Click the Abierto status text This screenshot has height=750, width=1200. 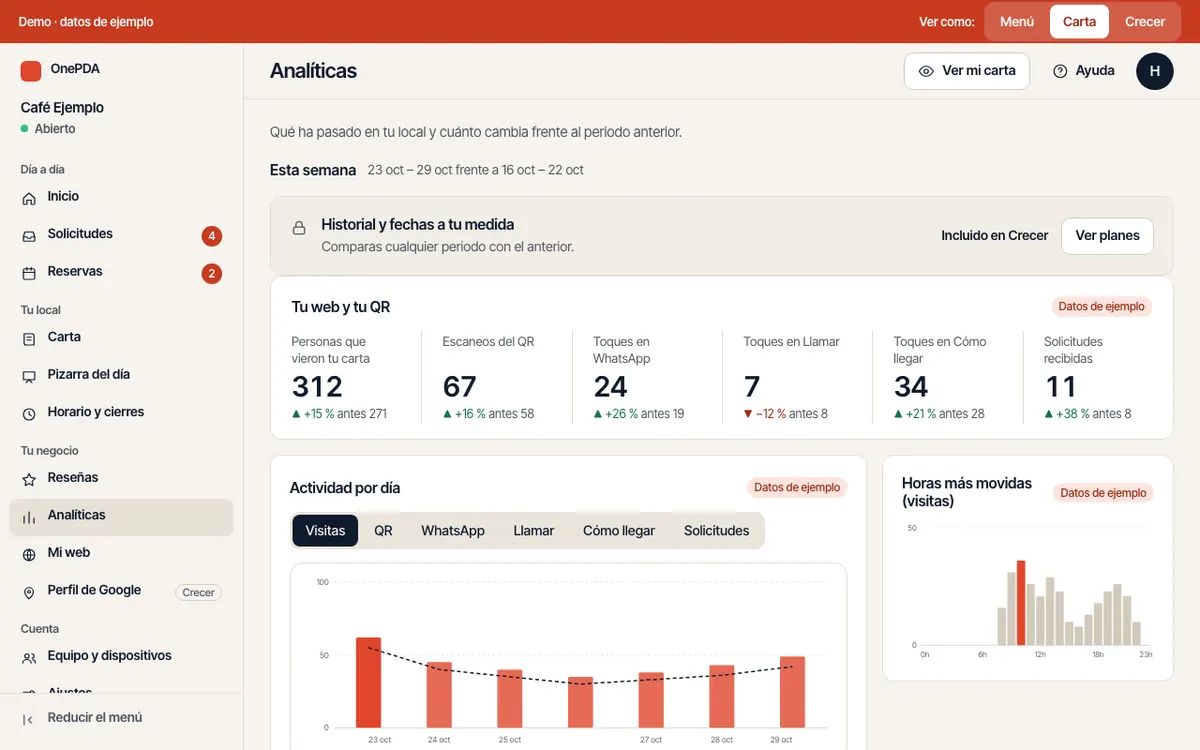click(x=55, y=129)
